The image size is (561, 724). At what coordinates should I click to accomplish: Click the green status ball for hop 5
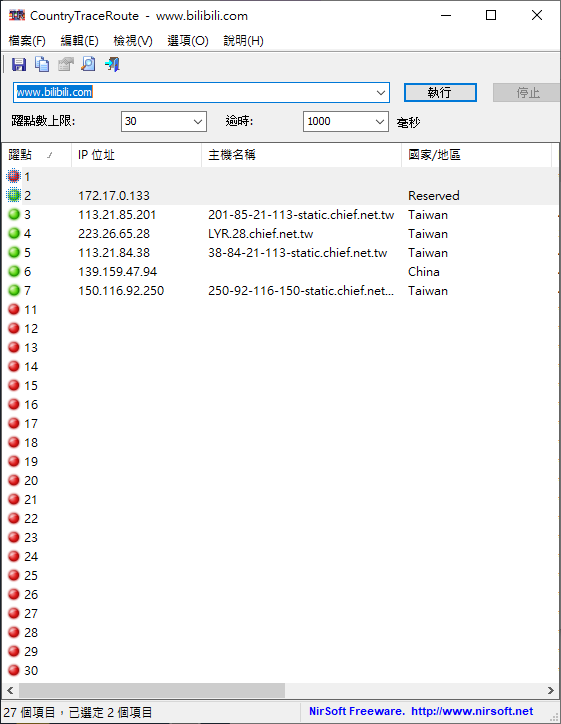click(x=14, y=252)
